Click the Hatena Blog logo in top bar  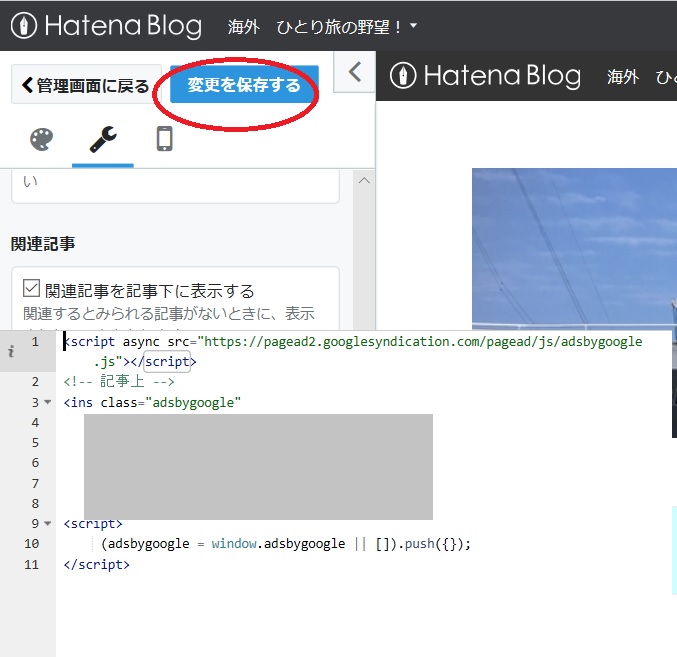point(106,26)
